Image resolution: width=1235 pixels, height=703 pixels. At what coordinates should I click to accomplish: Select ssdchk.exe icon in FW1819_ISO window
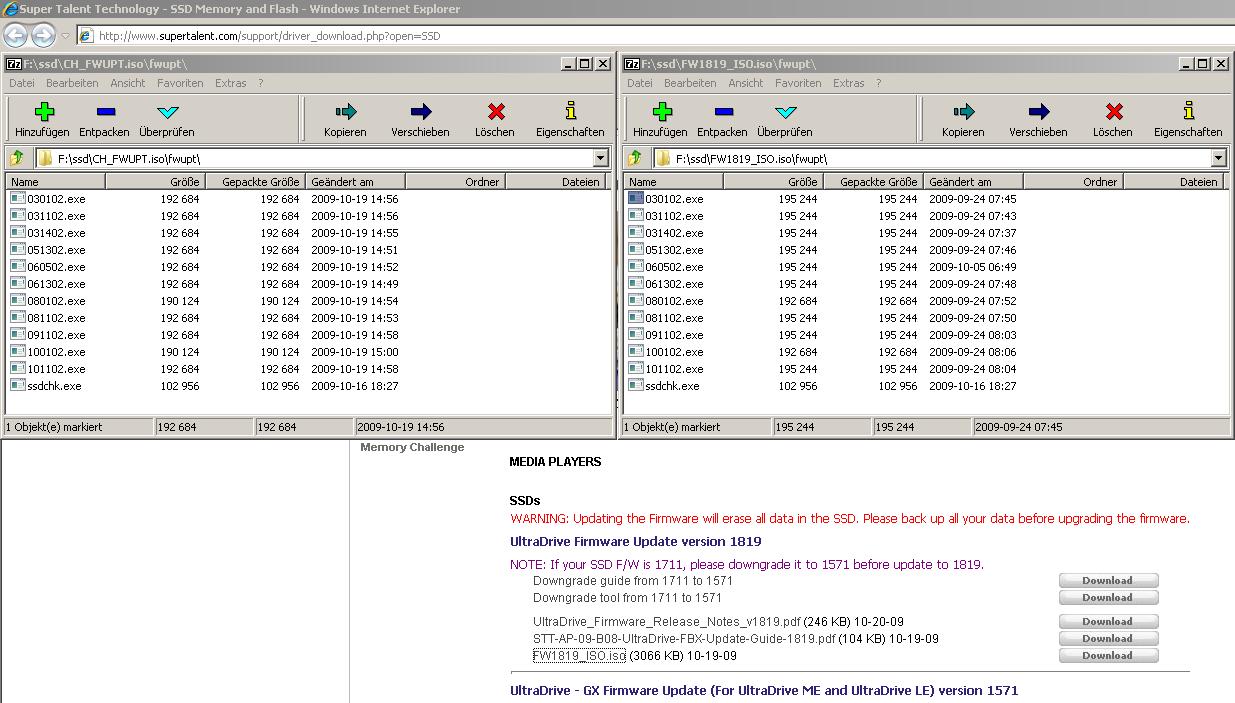(x=636, y=386)
